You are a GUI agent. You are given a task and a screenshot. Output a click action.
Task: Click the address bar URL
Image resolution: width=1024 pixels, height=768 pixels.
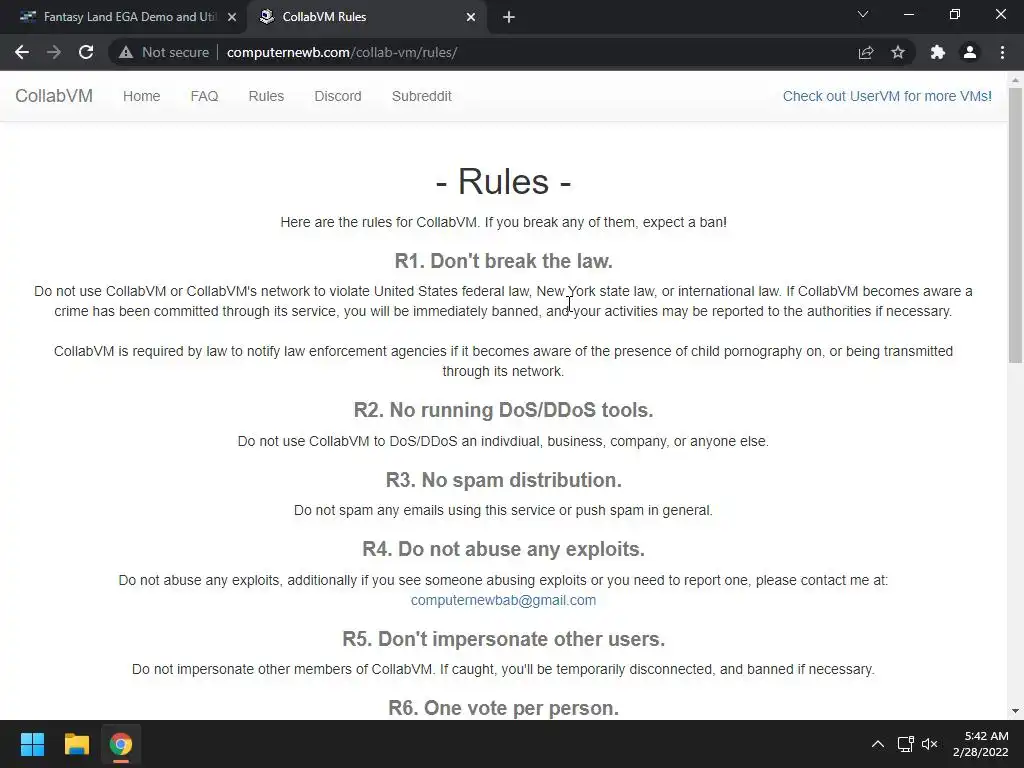[342, 52]
